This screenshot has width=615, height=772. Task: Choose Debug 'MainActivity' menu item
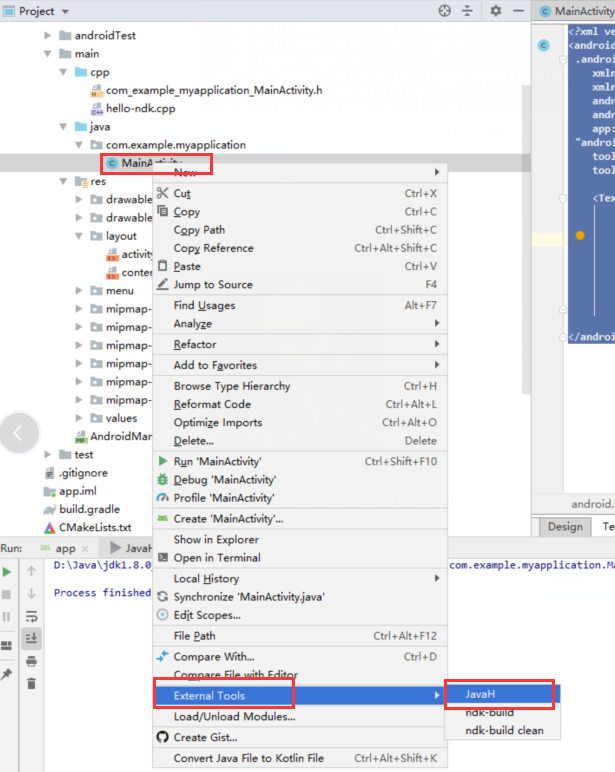pos(300,480)
